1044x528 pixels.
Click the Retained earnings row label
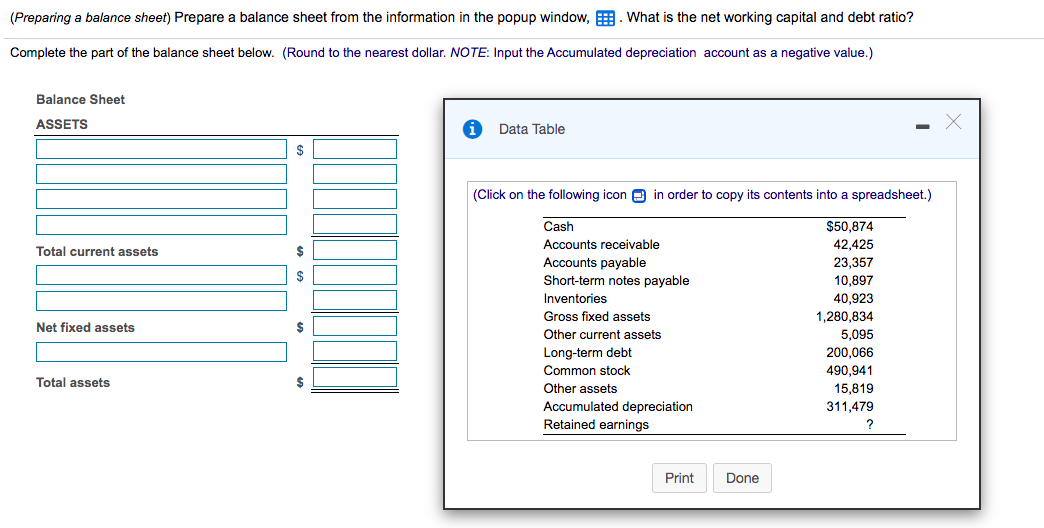click(x=596, y=424)
